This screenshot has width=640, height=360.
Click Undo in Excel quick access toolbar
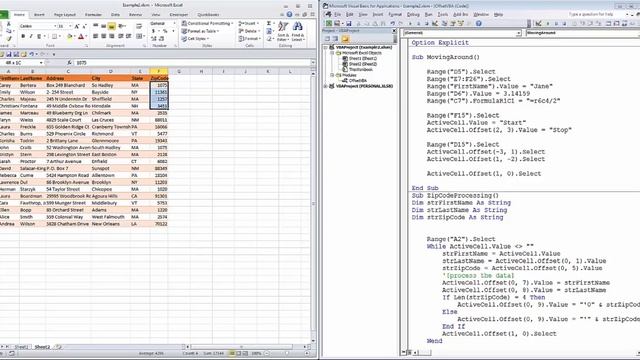tap(31, 54)
